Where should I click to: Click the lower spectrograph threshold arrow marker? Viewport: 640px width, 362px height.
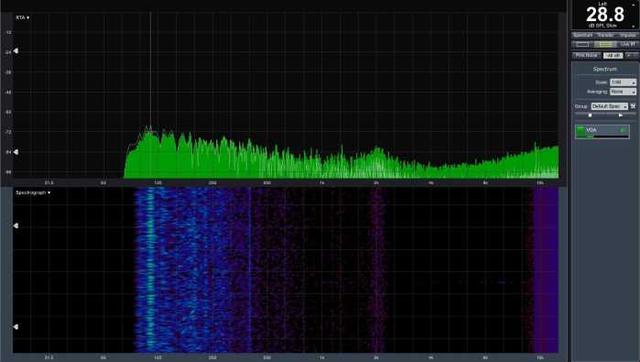click(16, 326)
